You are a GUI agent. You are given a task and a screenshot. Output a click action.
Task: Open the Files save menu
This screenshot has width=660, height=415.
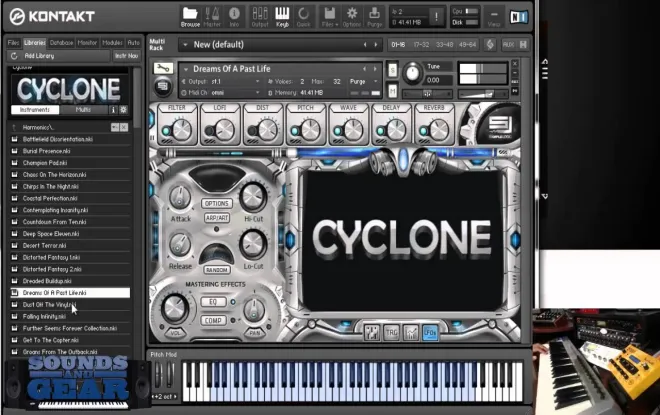[330, 17]
